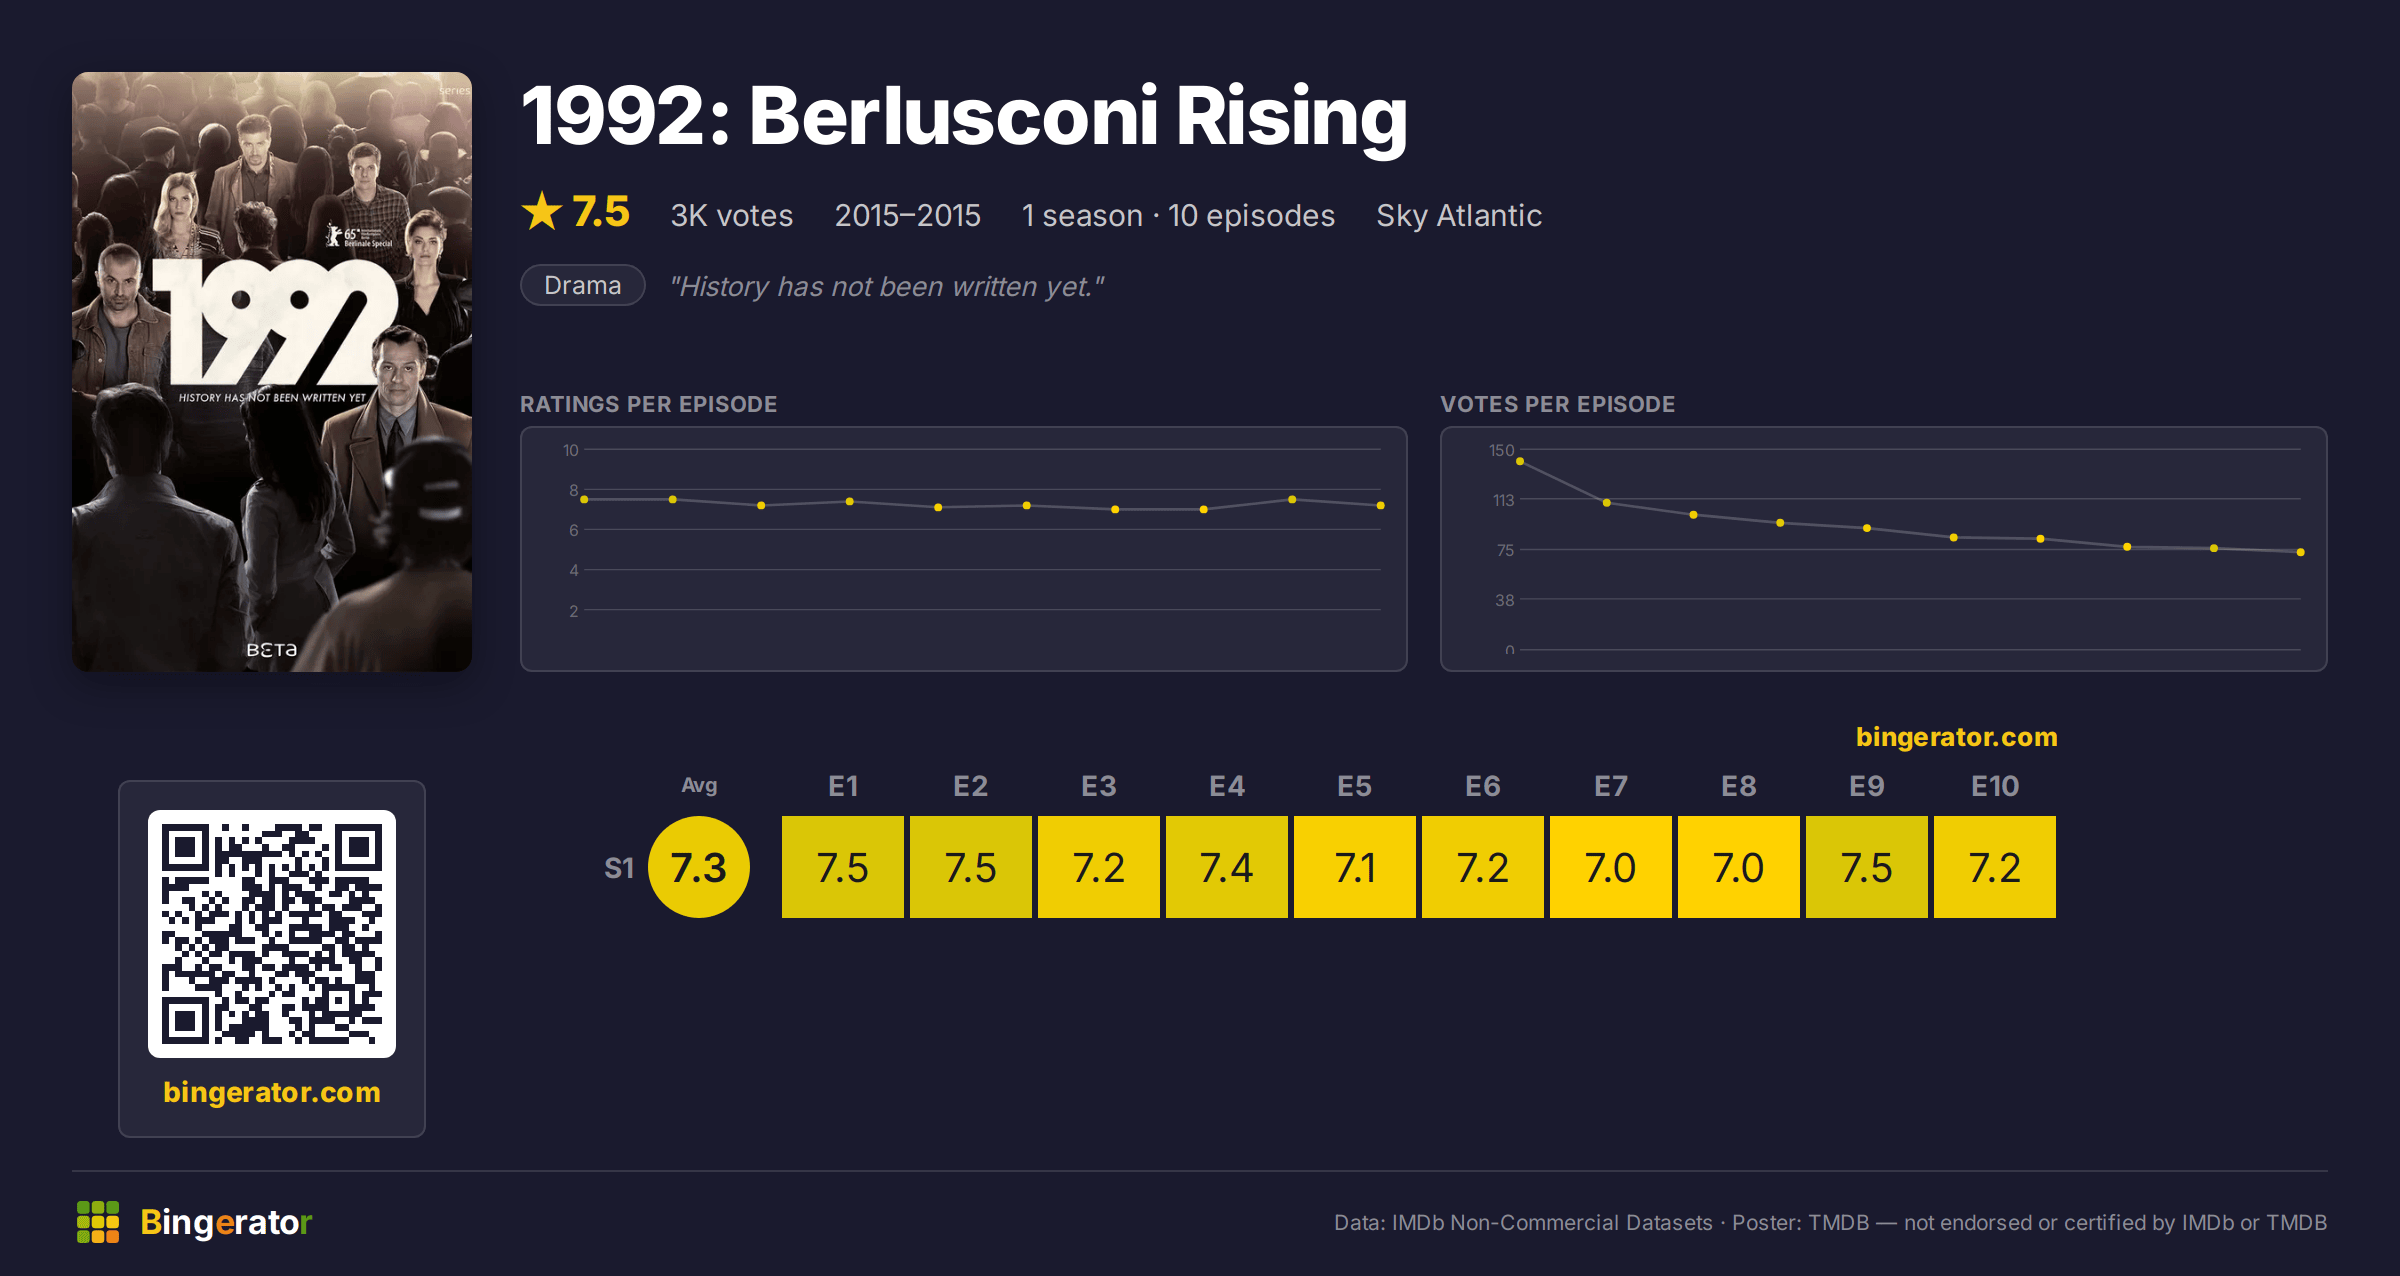Click the yellow star rating icon
Screen dimensions: 2400x1276
point(542,211)
